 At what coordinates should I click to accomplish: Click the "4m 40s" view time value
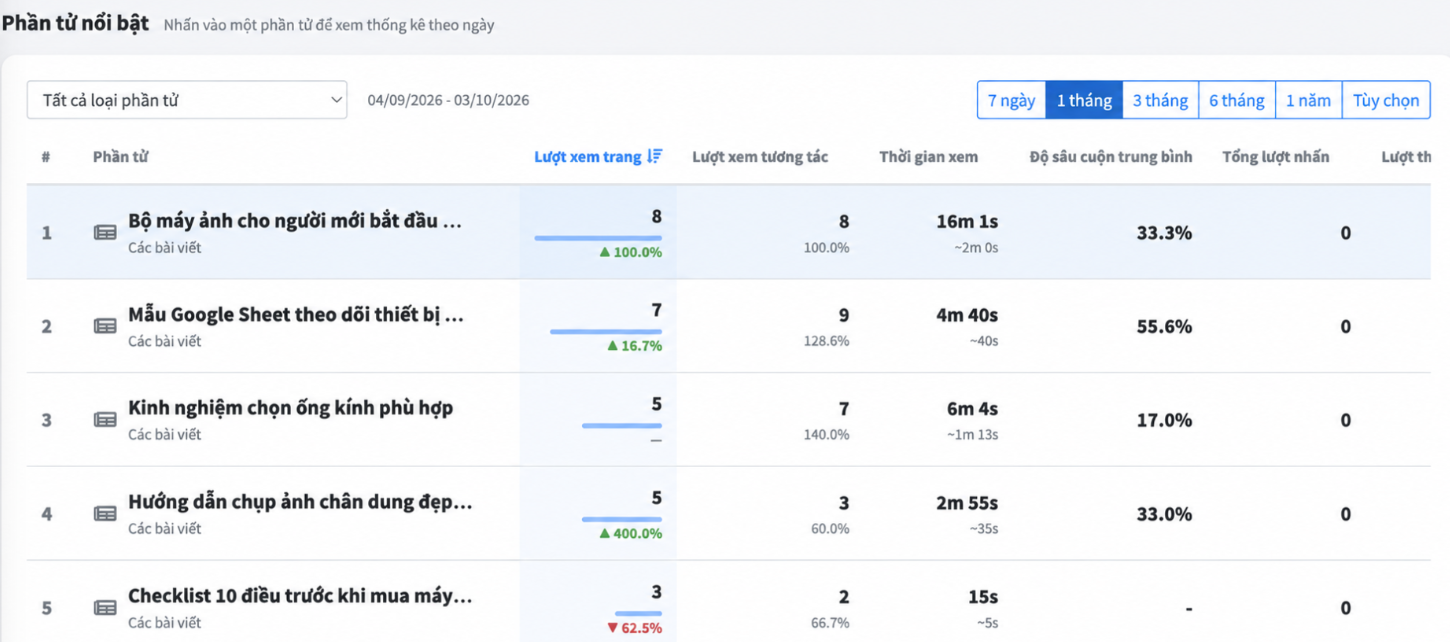pyautogui.click(x=967, y=315)
